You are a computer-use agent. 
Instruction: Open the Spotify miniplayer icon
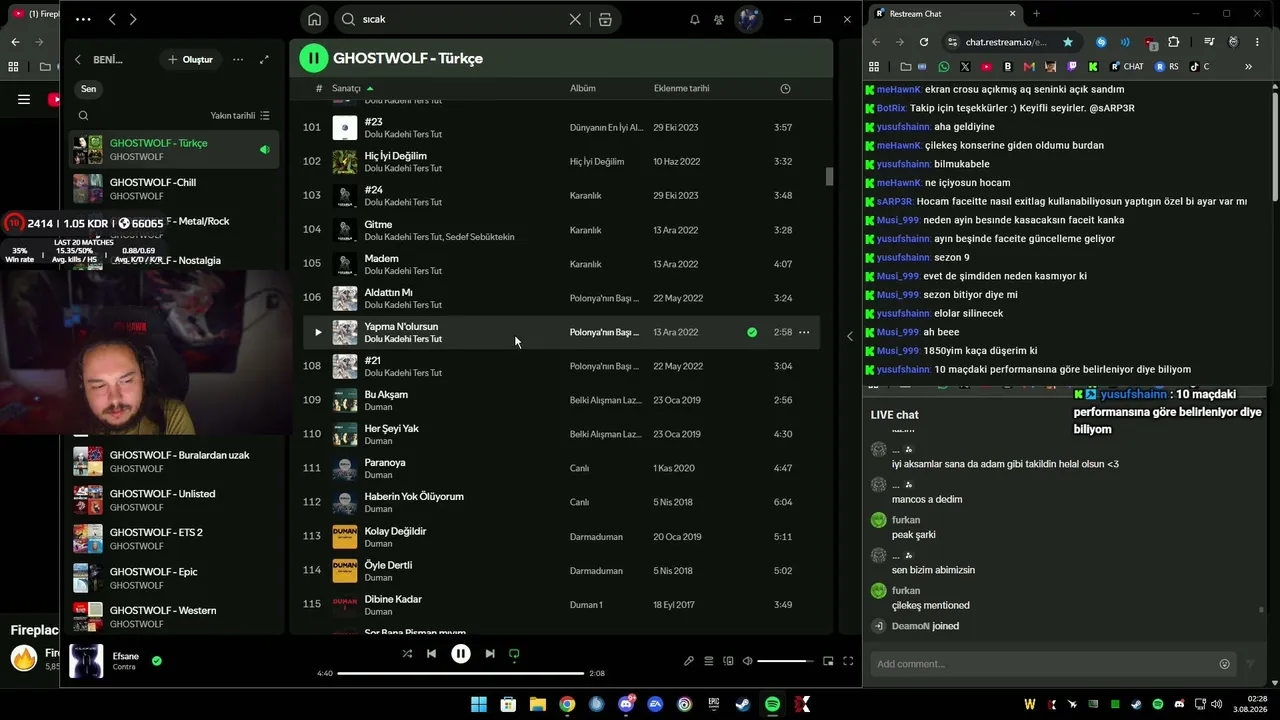tap(828, 661)
